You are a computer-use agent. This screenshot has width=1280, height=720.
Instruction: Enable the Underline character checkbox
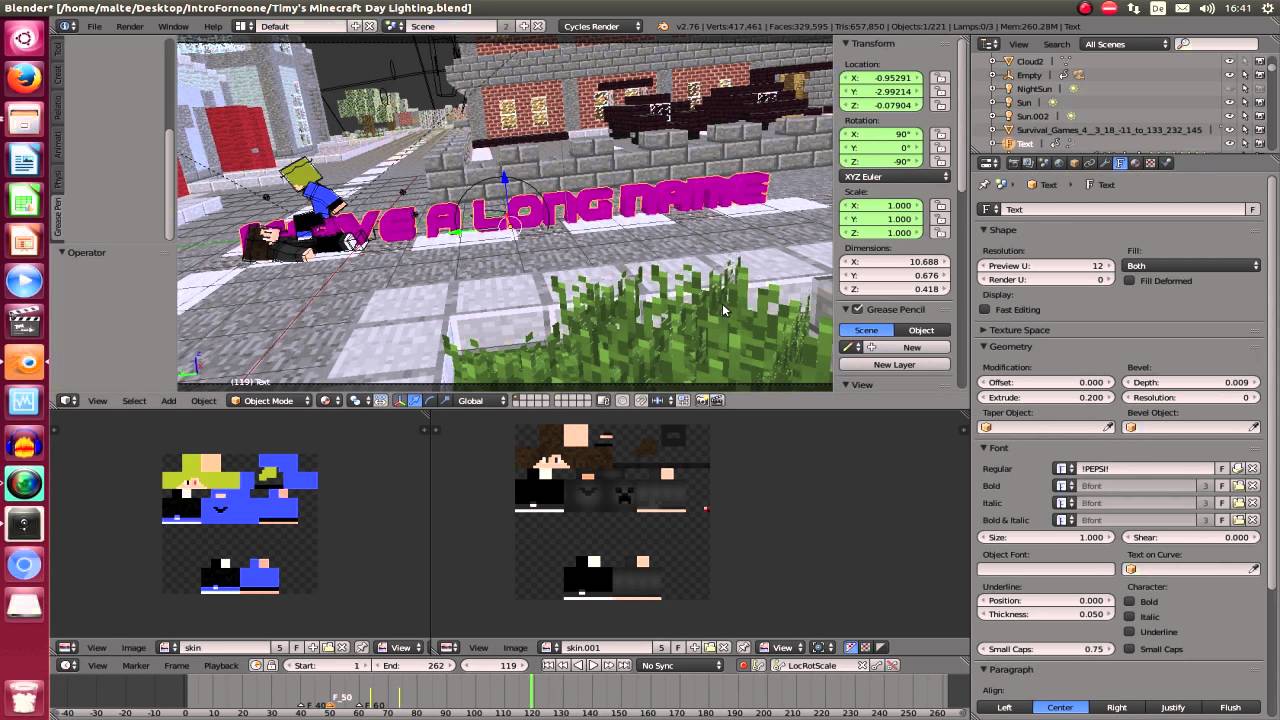click(1129, 632)
